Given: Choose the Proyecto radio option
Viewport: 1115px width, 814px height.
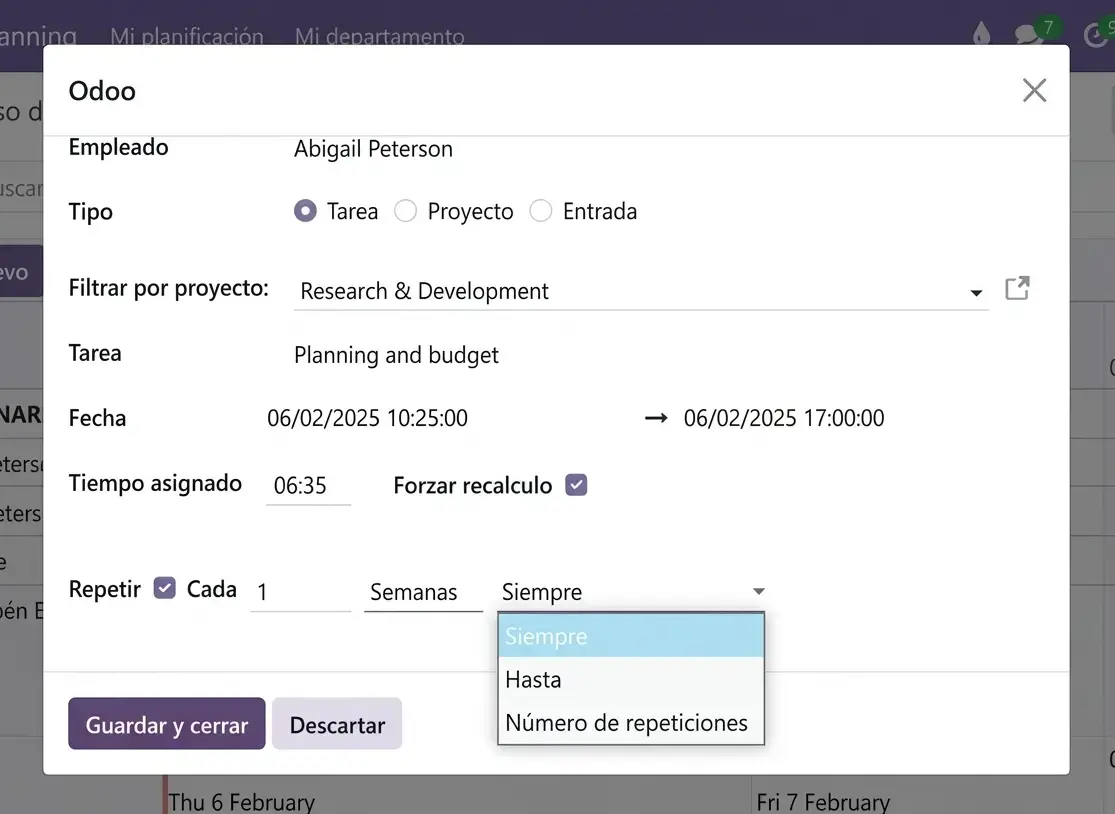Looking at the screenshot, I should pyautogui.click(x=405, y=212).
